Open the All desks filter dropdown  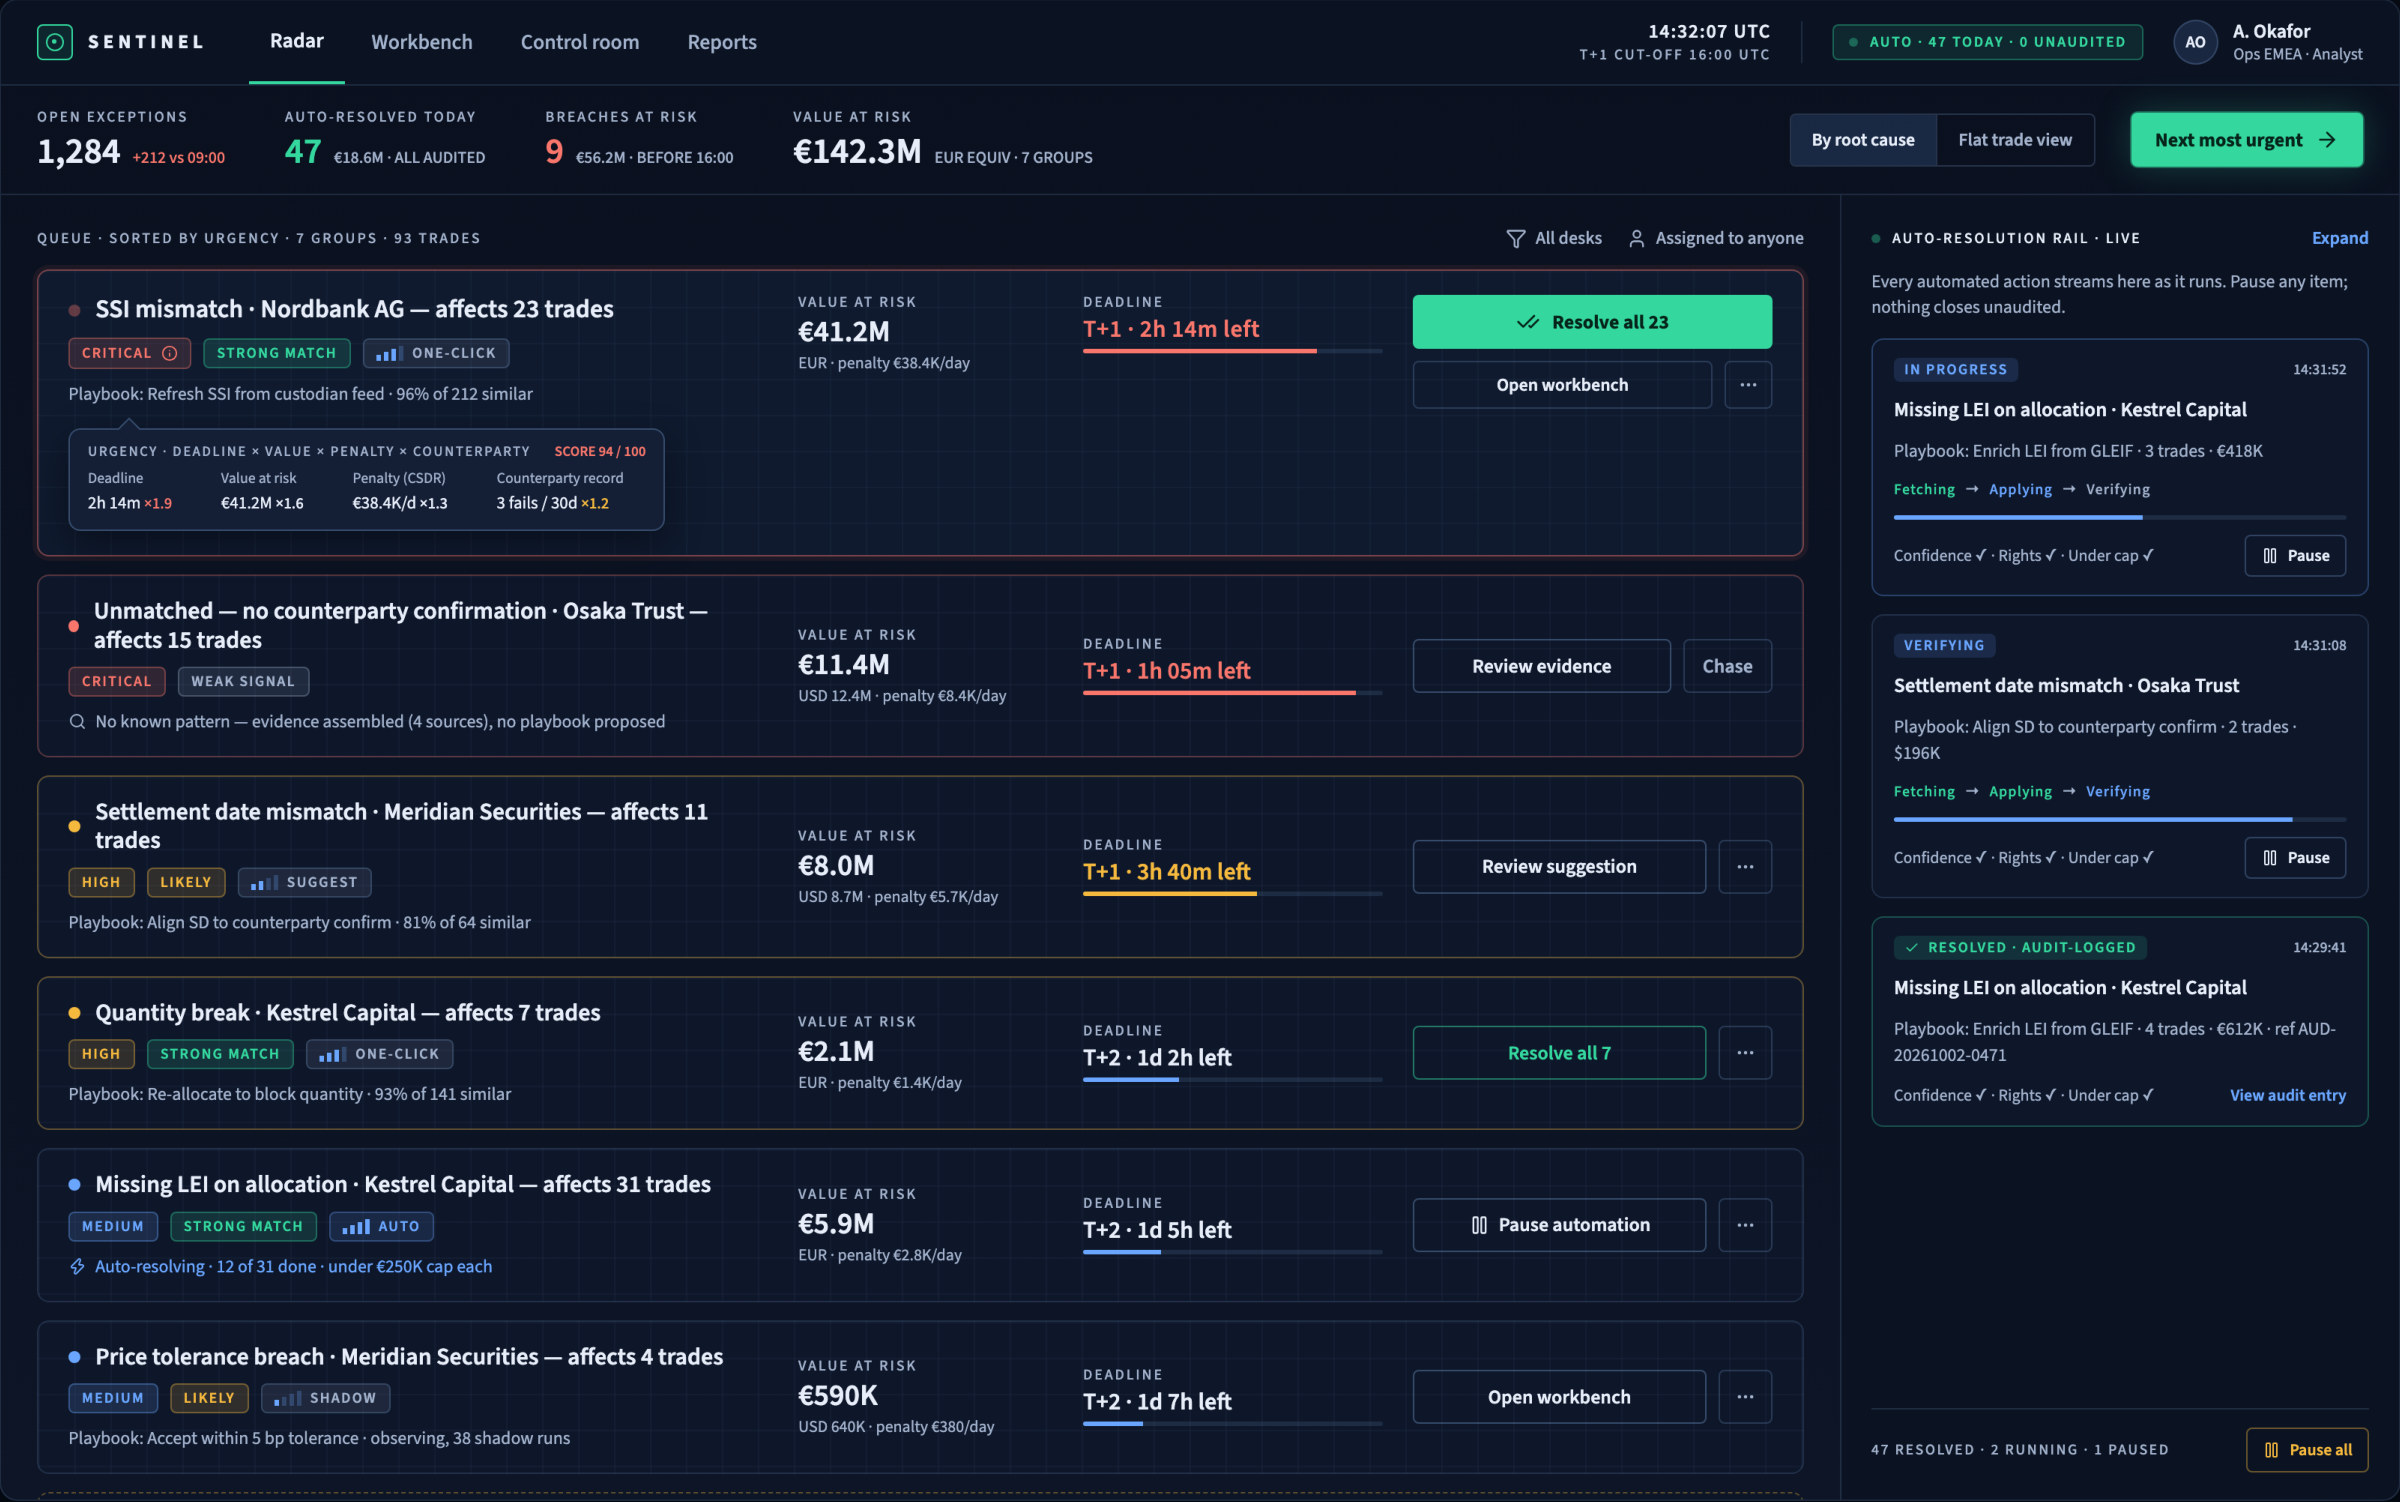pos(1554,239)
